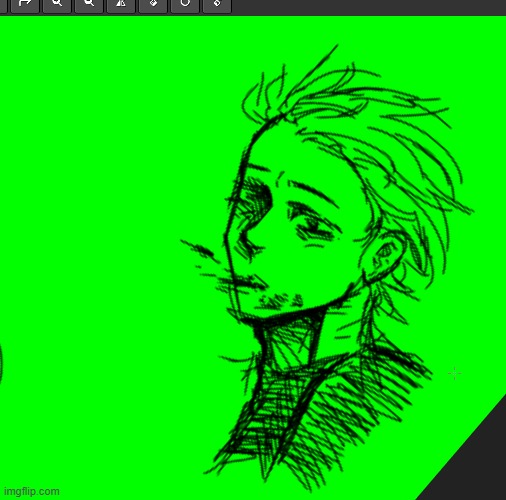
Task: Open the imgflip.com watermark link
Action: click(32, 491)
